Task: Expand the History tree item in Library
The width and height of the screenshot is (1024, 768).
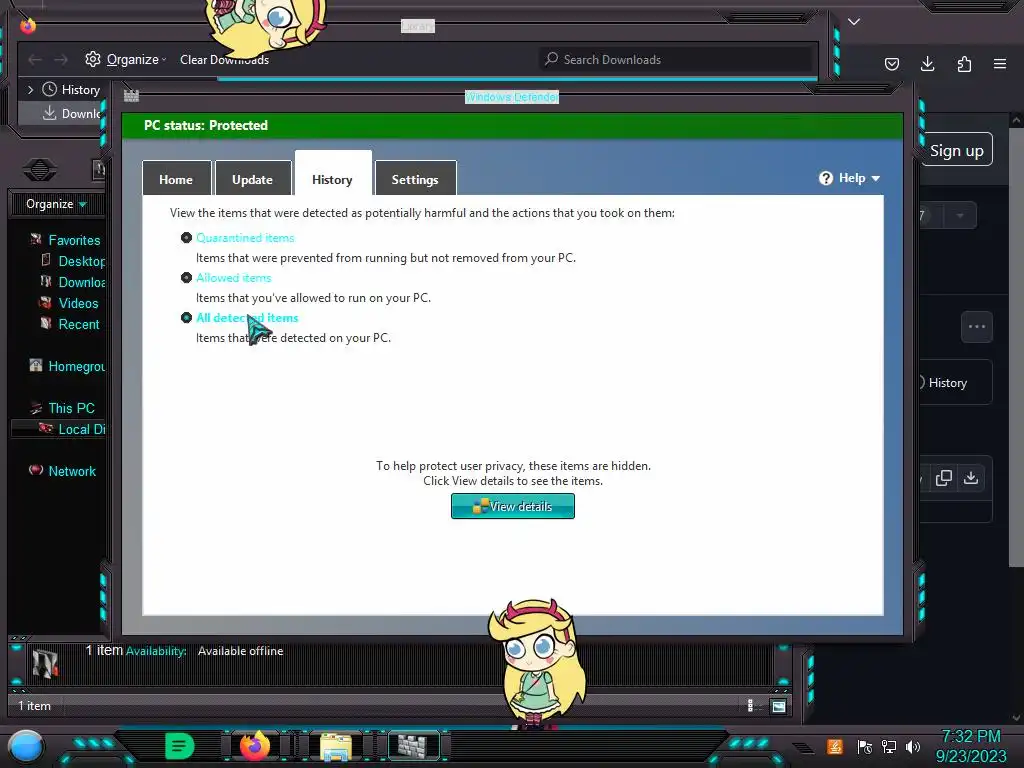Action: coord(30,89)
